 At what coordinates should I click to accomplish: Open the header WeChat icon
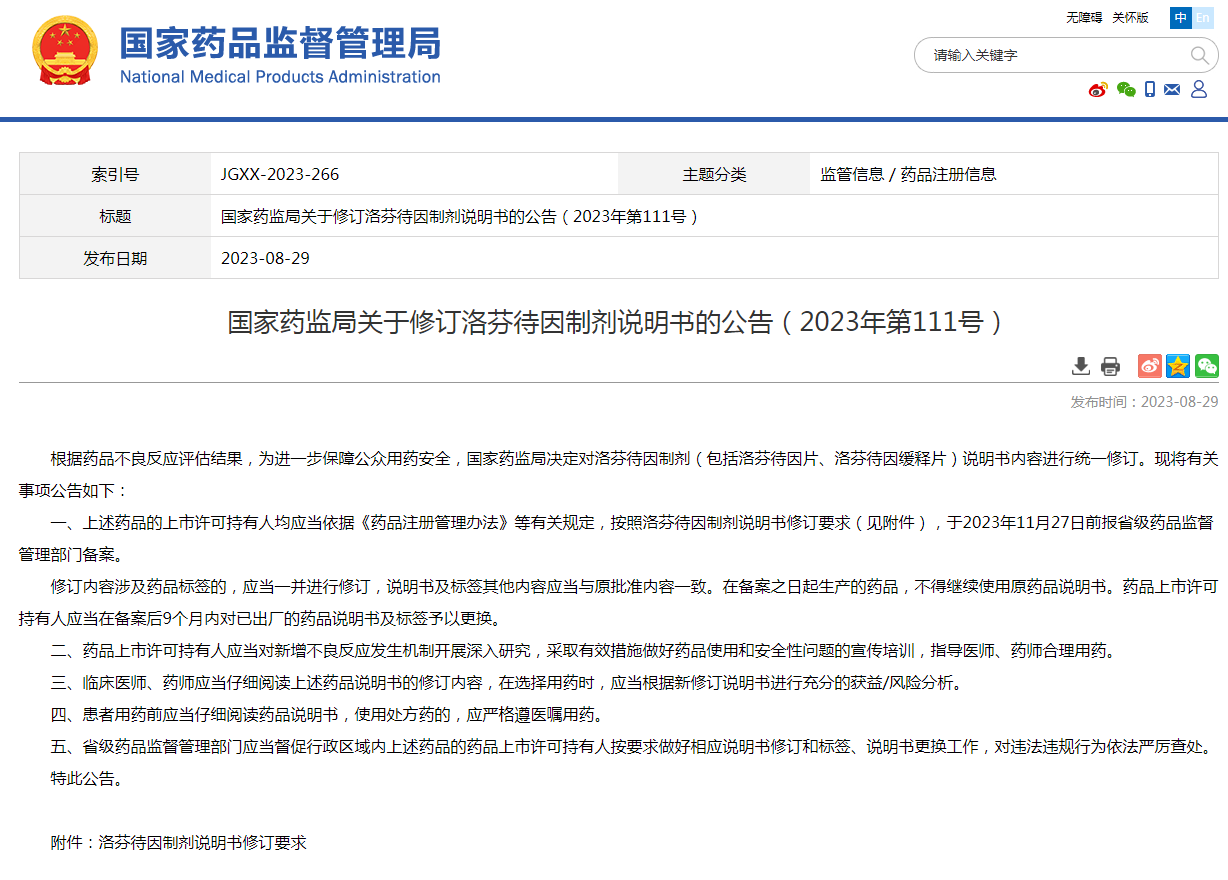tap(1126, 90)
